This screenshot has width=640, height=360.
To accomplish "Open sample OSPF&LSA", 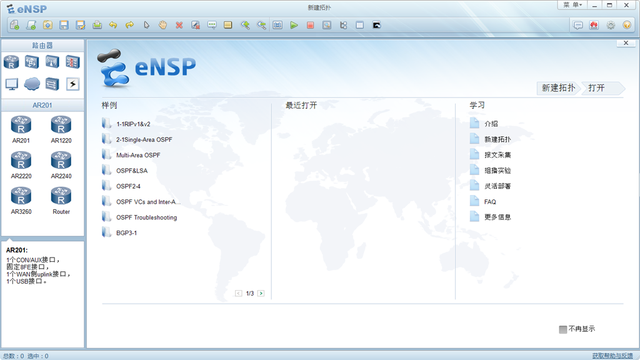I will (x=125, y=170).
